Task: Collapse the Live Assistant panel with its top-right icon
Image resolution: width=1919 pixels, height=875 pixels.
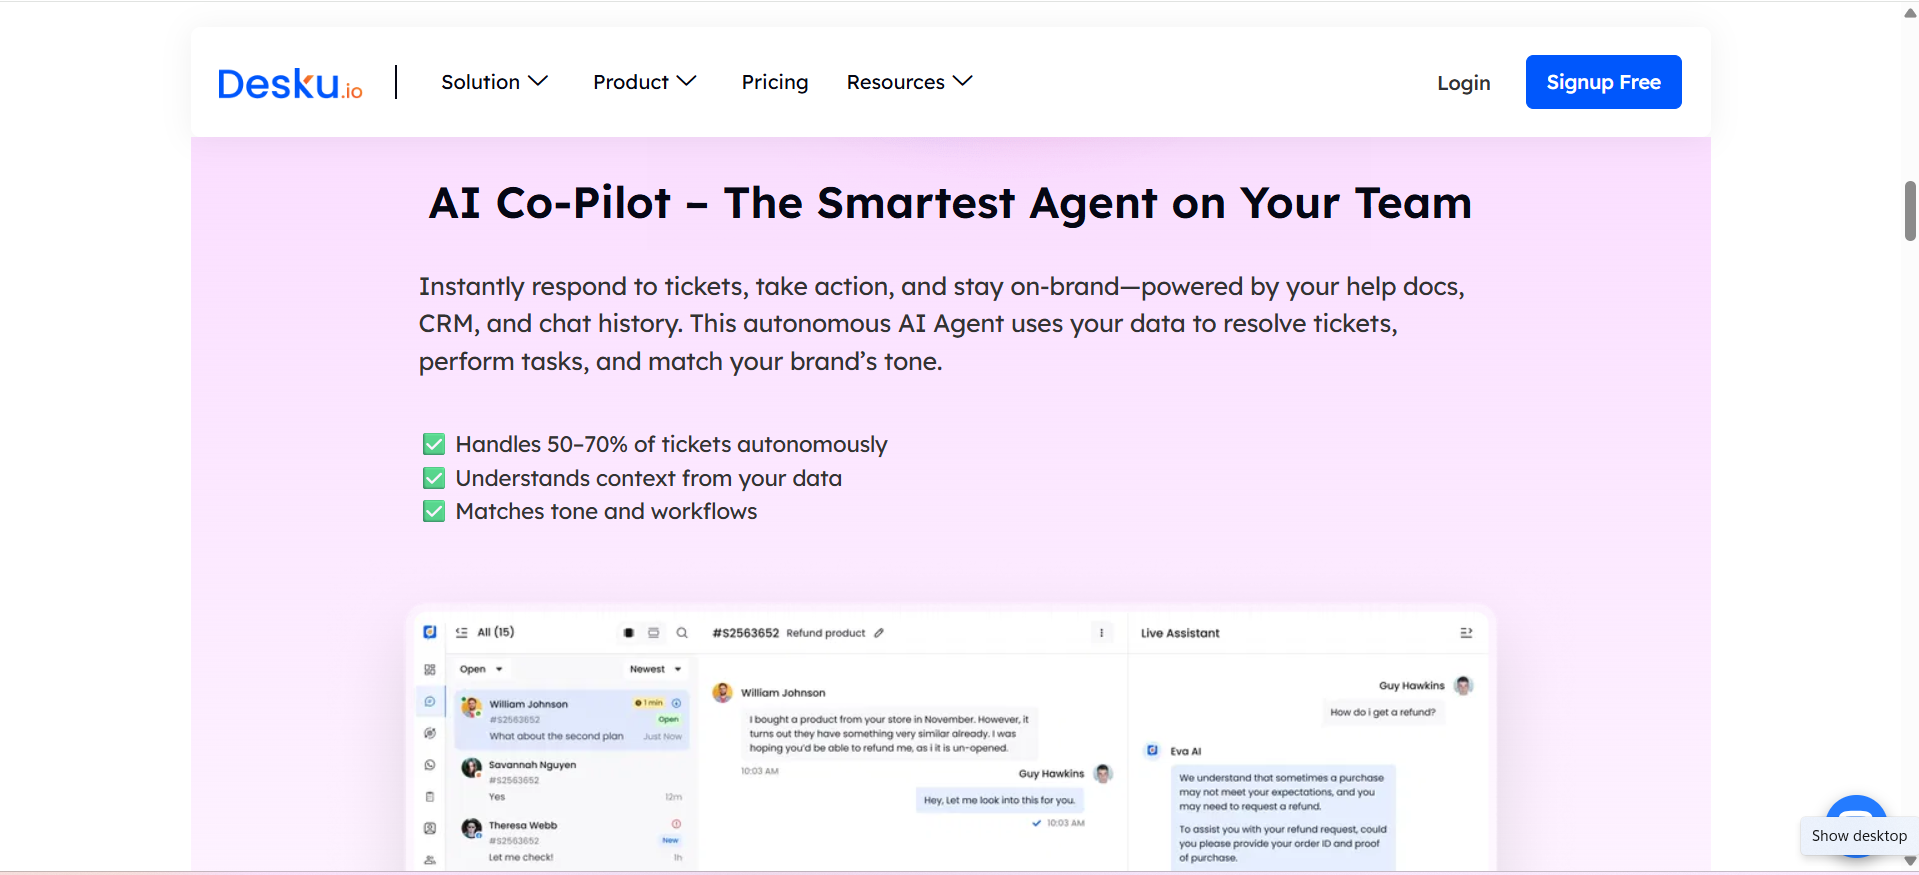Action: 1466,633
